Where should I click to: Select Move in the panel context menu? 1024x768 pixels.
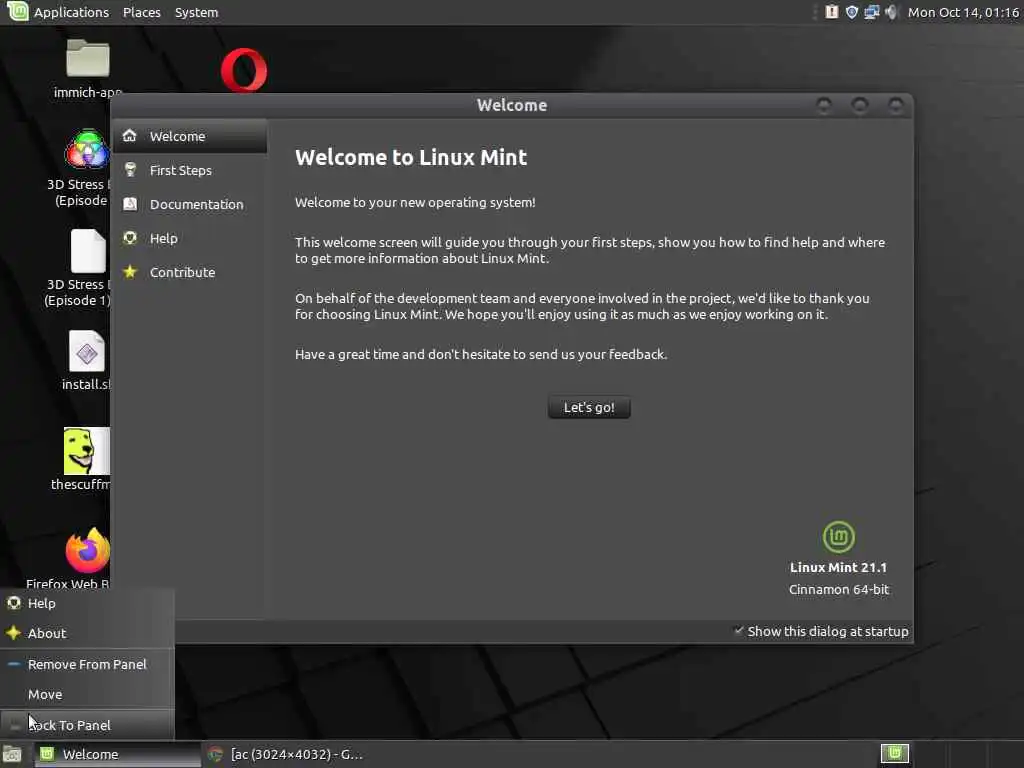pyautogui.click(x=88, y=694)
